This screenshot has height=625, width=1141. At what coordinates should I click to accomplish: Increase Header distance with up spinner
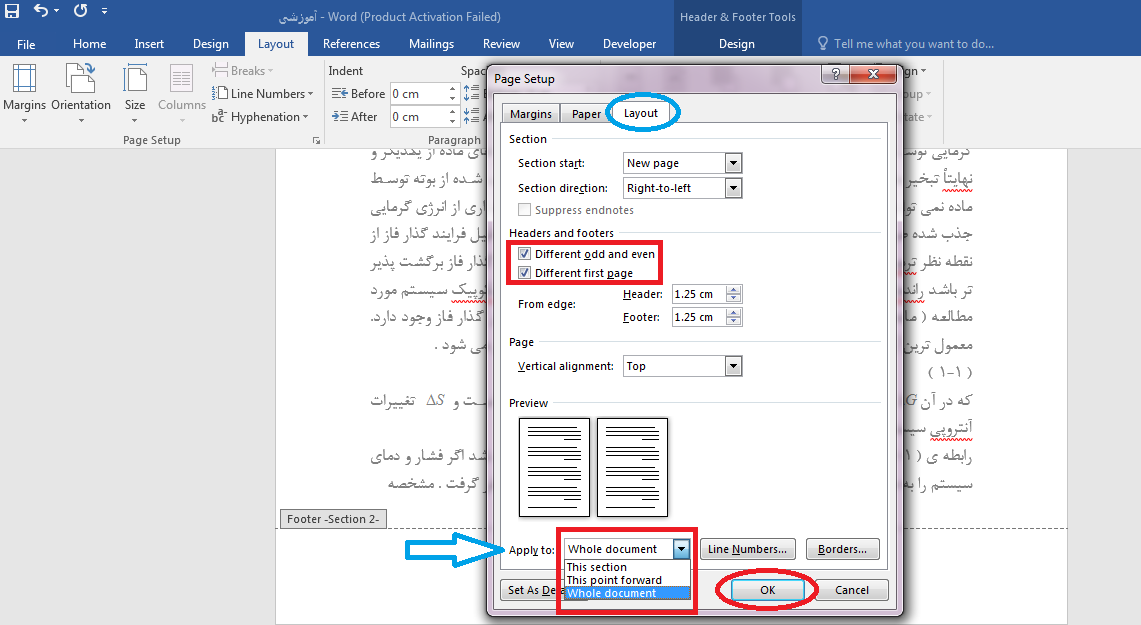[734, 290]
